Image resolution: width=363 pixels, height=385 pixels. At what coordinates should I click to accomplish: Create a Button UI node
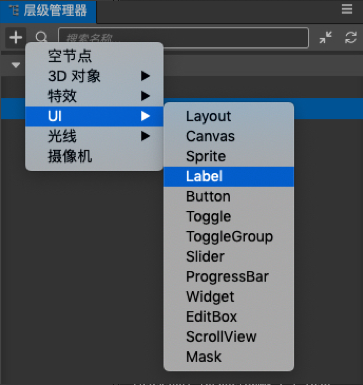click(229, 197)
